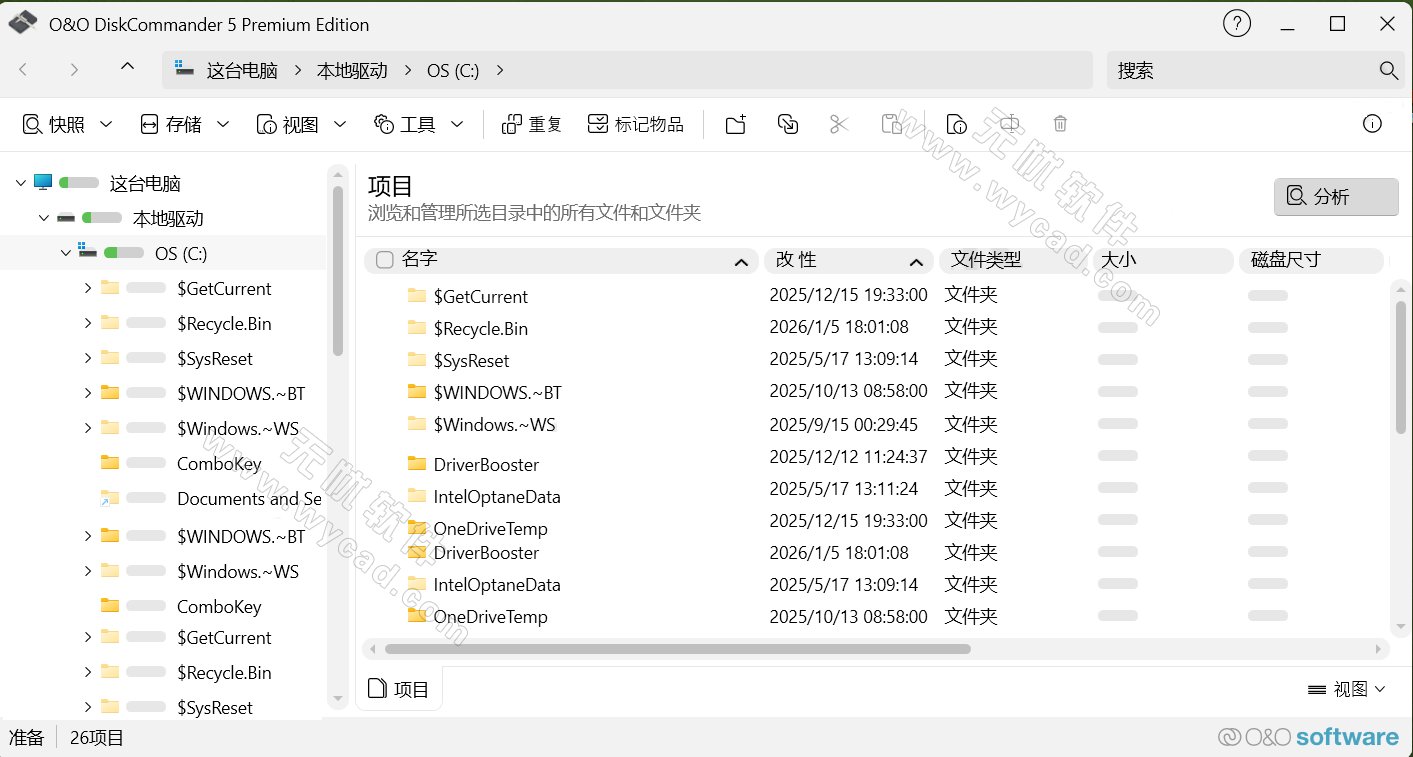Toggle the 名字 column sort arrow
The height and width of the screenshot is (757, 1413).
pyautogui.click(x=741, y=260)
